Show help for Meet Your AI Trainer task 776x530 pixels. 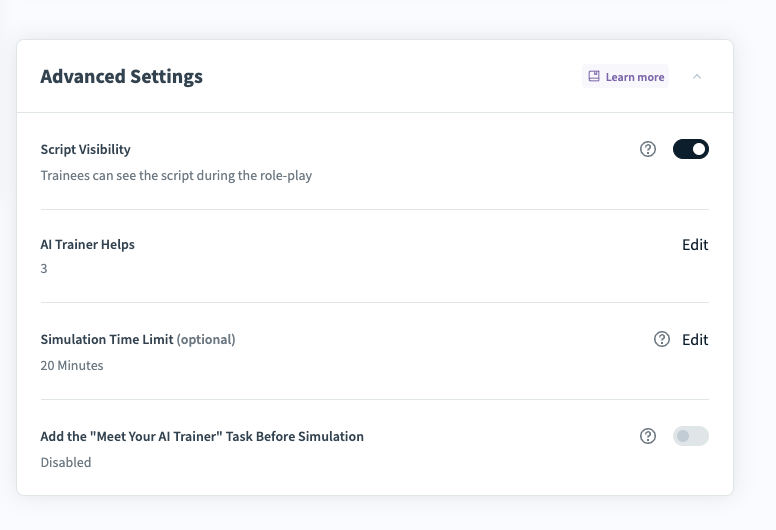pos(648,436)
